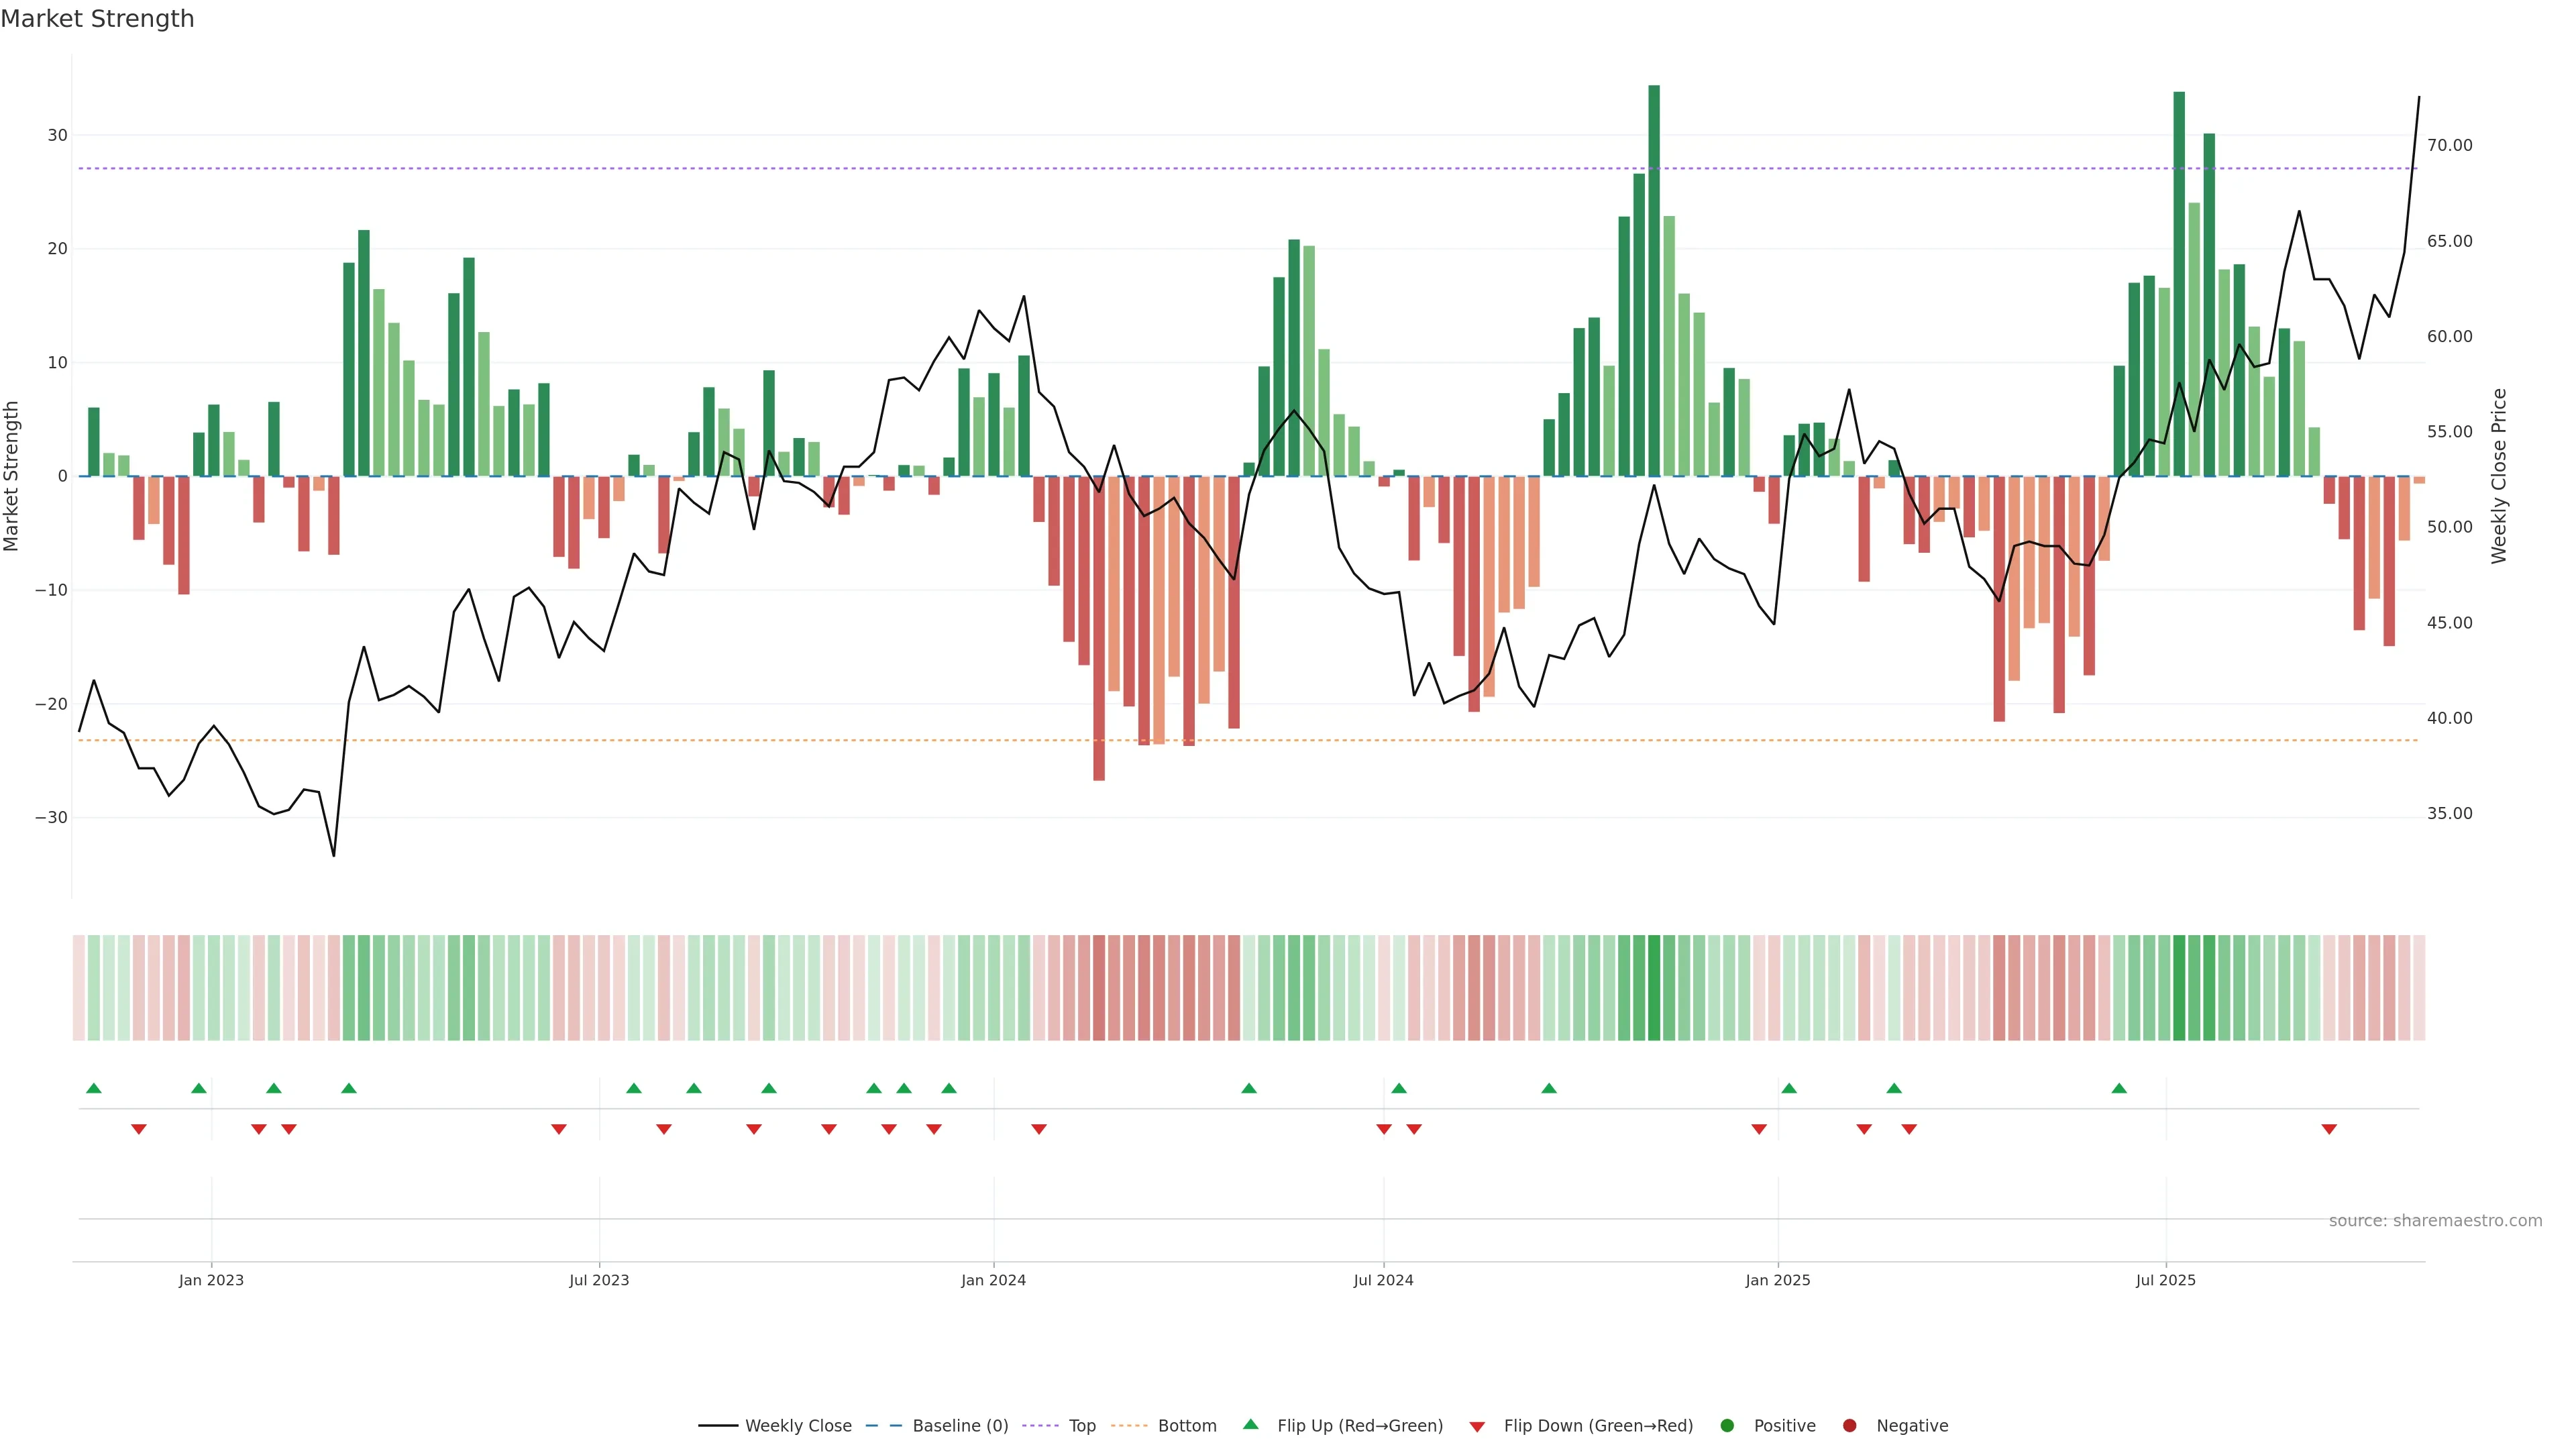Click the darkest green heatmap strip cell
The height and width of the screenshot is (1449, 2576).
(1654, 988)
